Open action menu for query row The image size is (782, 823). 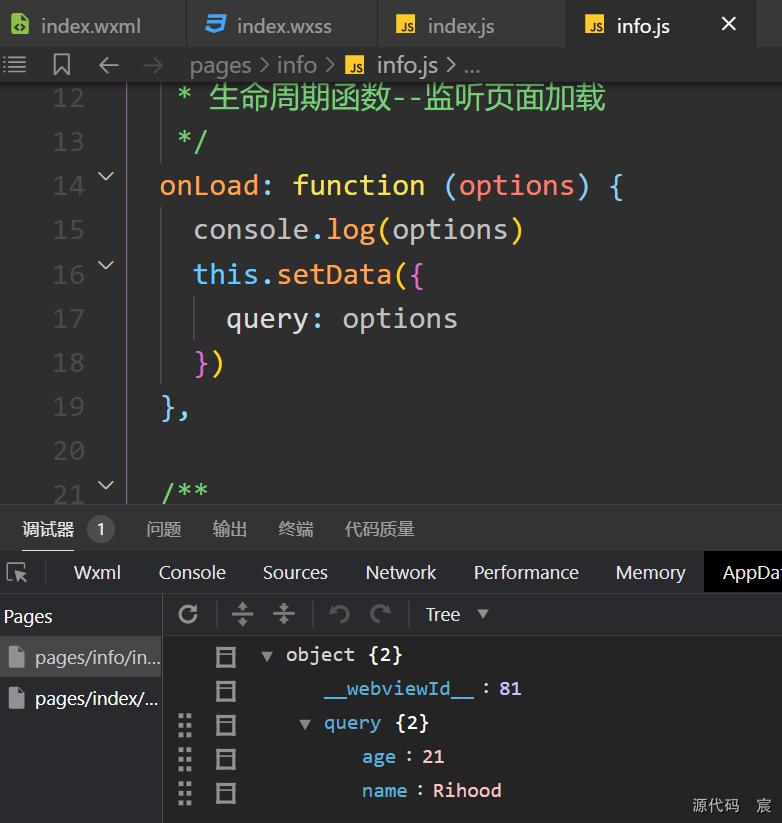(x=226, y=725)
